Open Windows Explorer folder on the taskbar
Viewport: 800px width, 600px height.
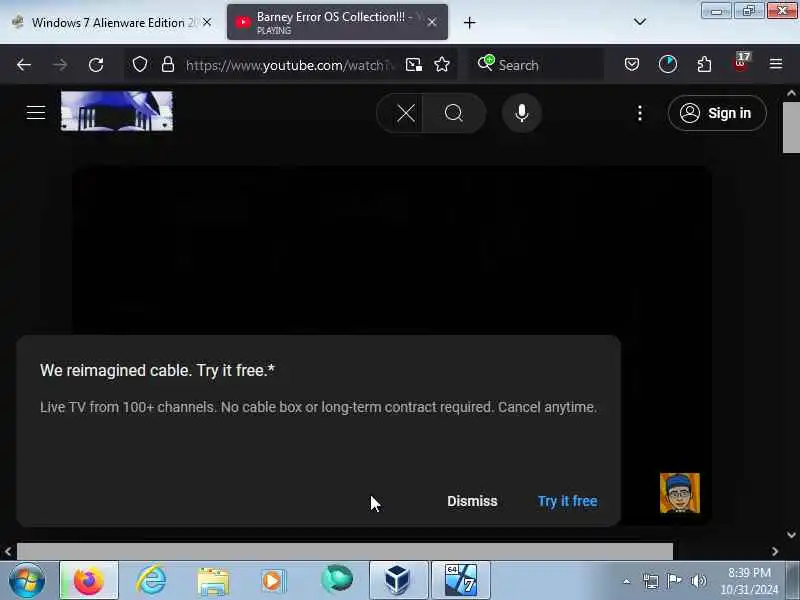[x=213, y=581]
